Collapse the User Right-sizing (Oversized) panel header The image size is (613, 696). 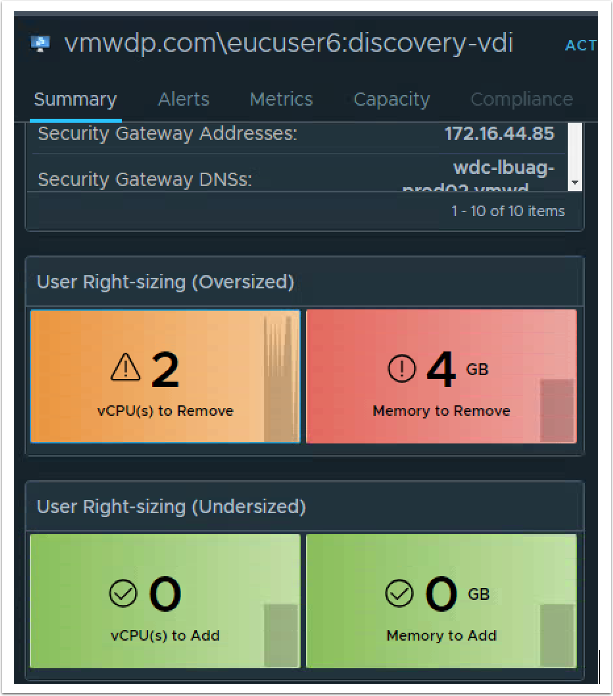pos(304,282)
